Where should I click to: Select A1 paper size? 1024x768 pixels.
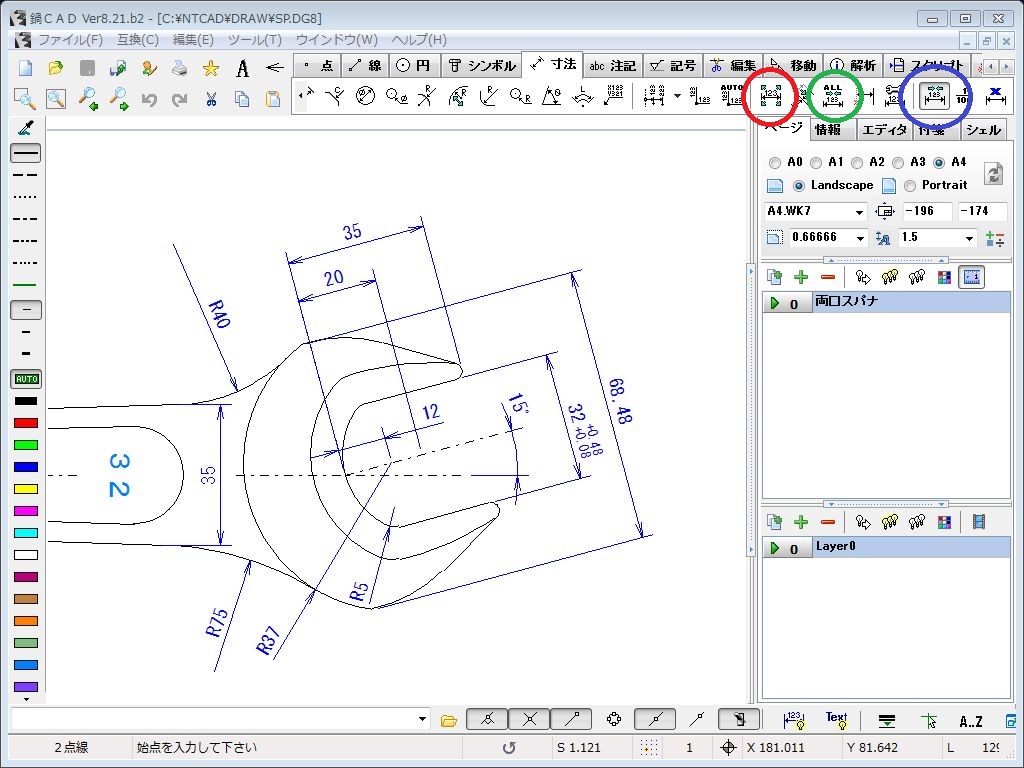pos(816,163)
